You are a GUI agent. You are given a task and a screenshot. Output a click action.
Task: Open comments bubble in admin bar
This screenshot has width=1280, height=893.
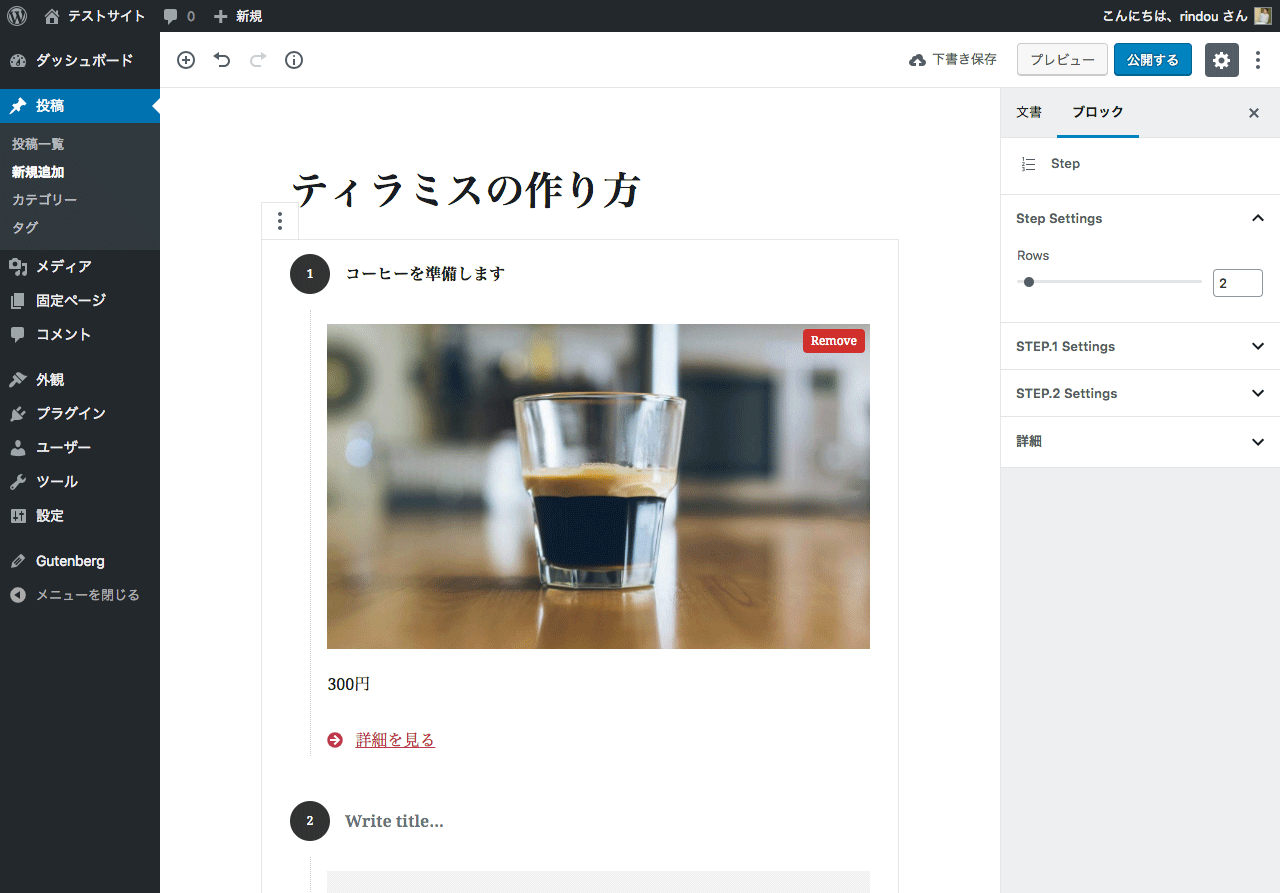[x=179, y=16]
